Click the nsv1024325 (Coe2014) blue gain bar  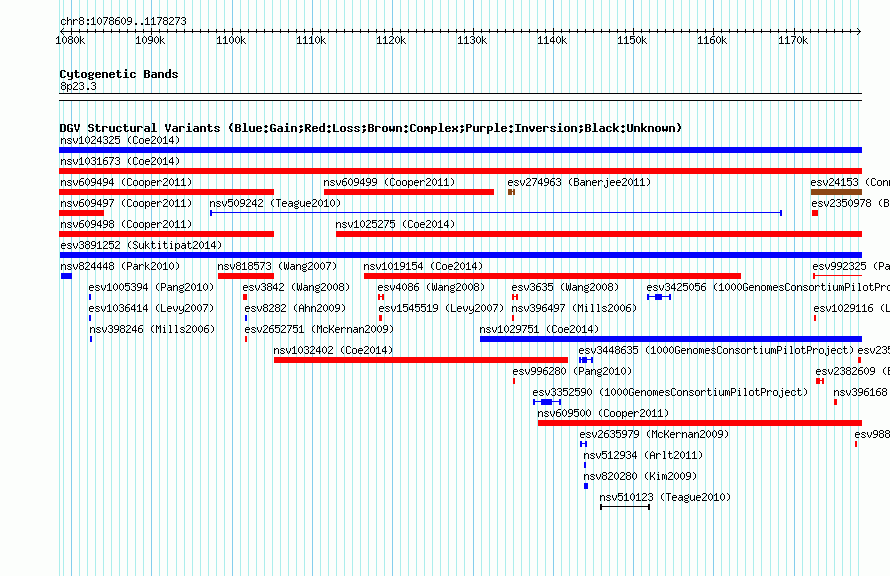460,150
